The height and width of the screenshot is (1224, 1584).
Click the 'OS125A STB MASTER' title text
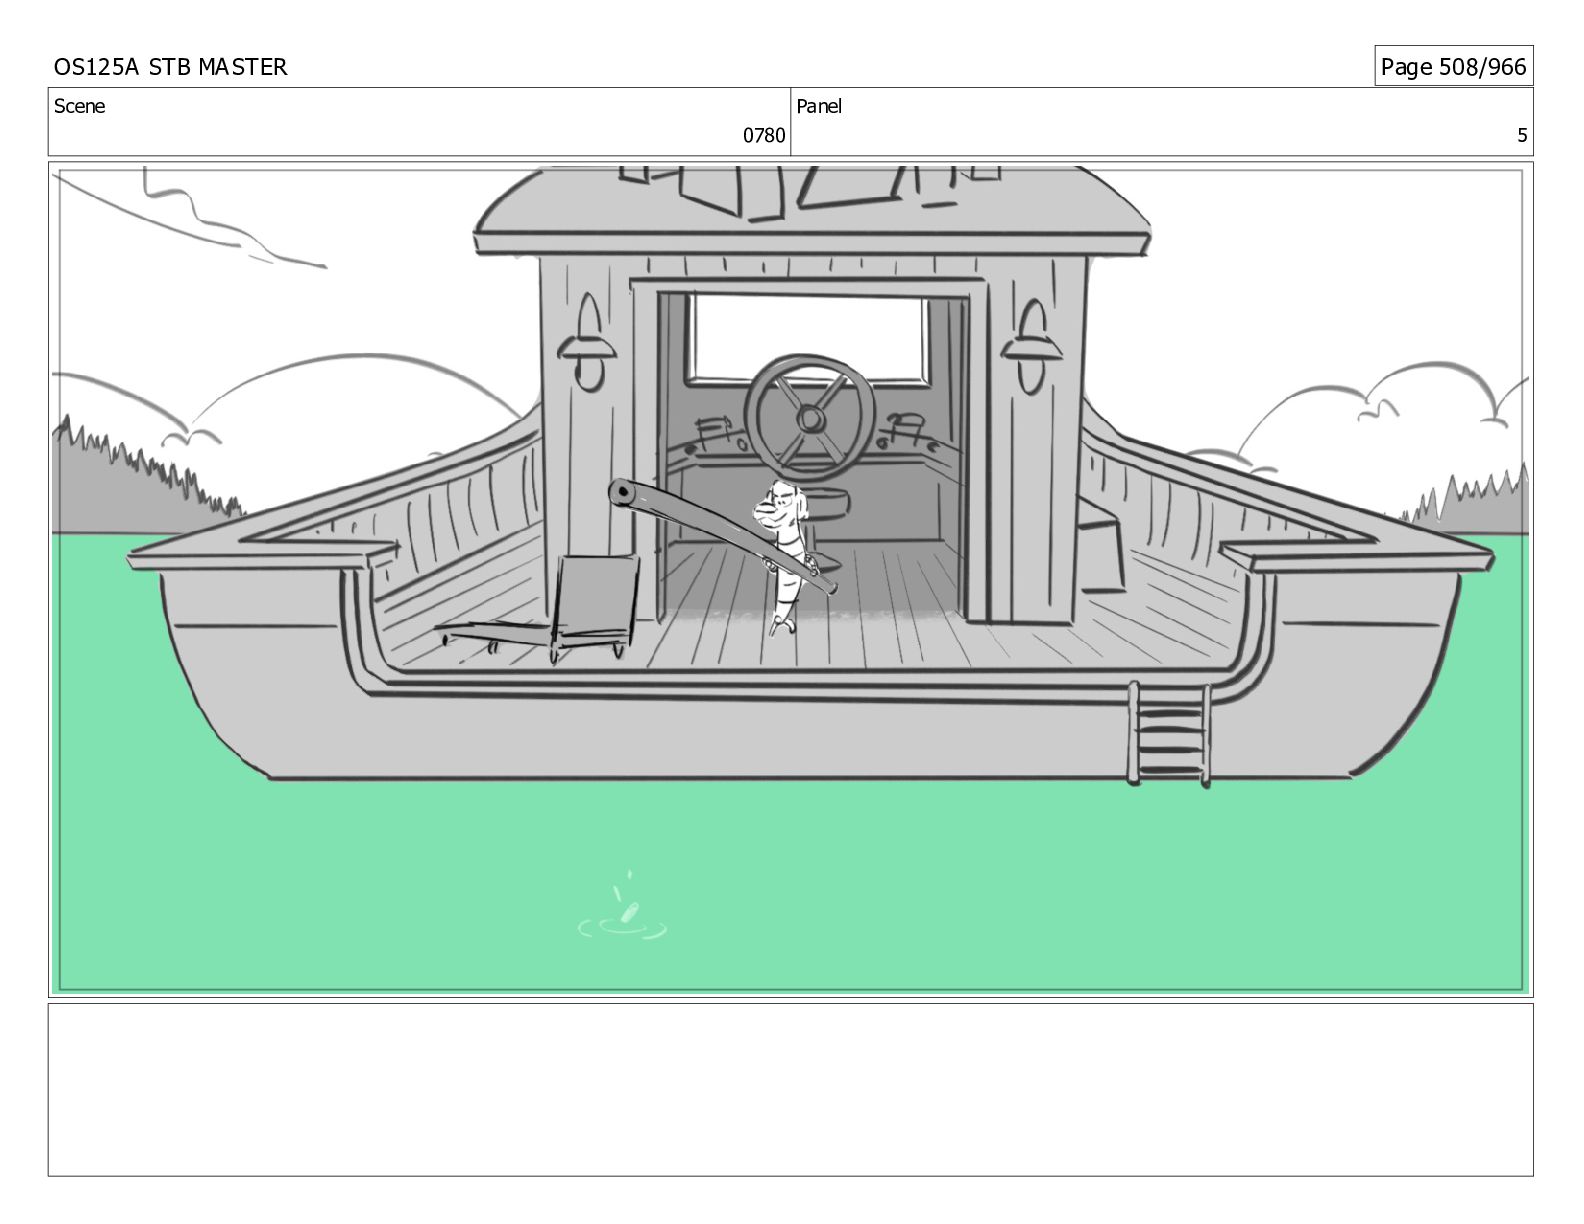[x=170, y=67]
